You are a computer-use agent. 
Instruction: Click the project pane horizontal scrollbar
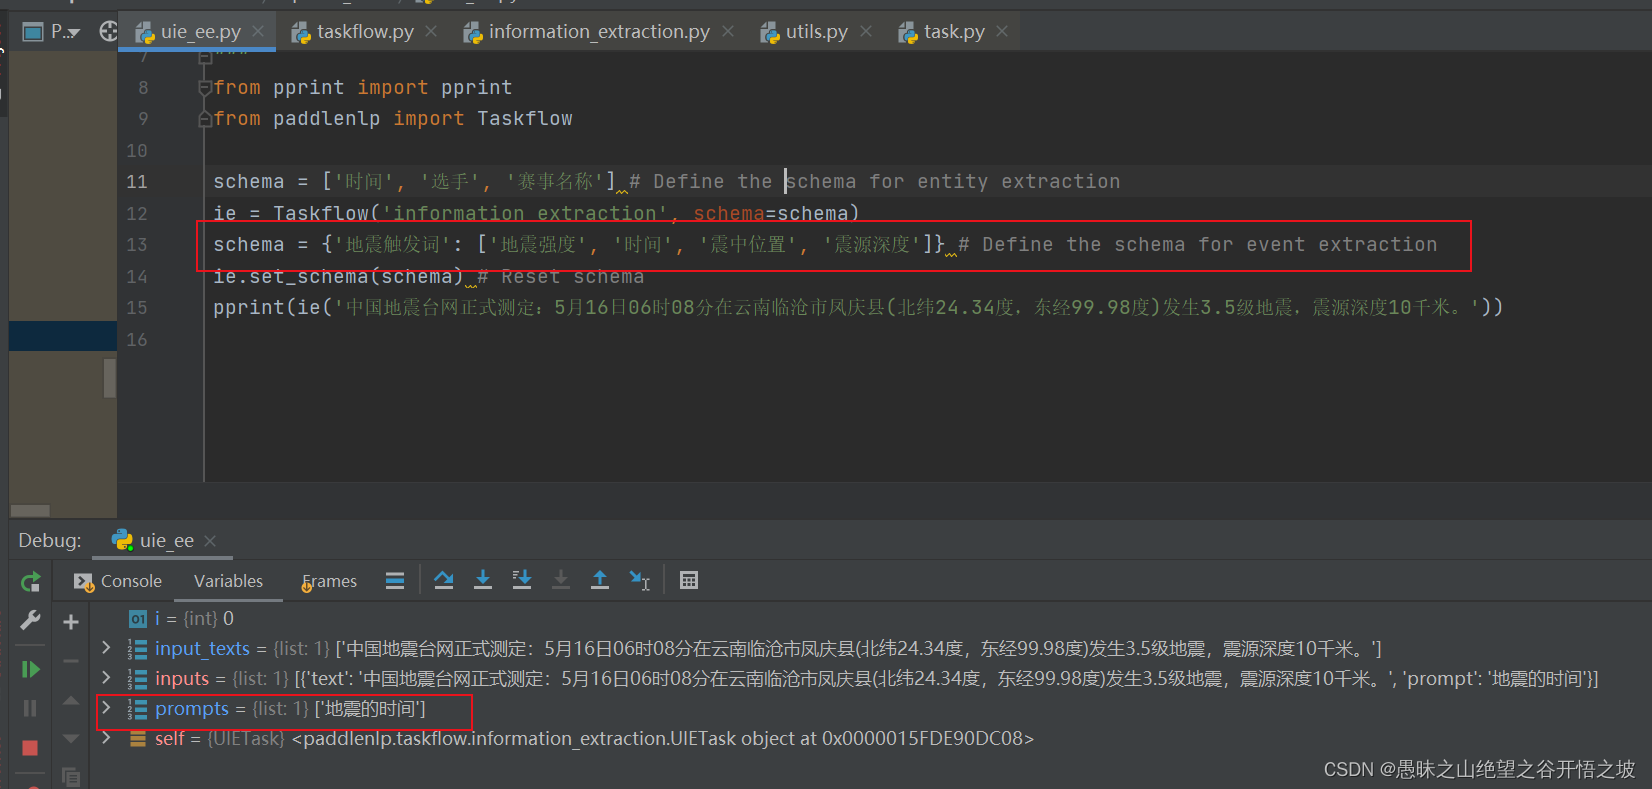(30, 510)
